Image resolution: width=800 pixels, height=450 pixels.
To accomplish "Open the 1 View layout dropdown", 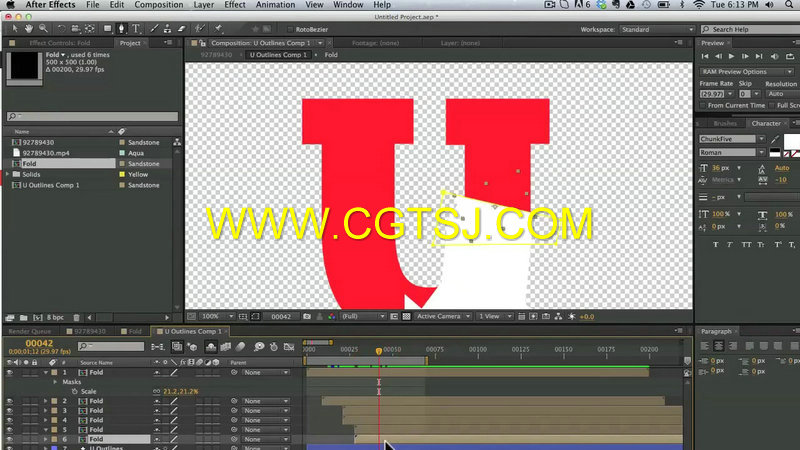I will coord(495,316).
